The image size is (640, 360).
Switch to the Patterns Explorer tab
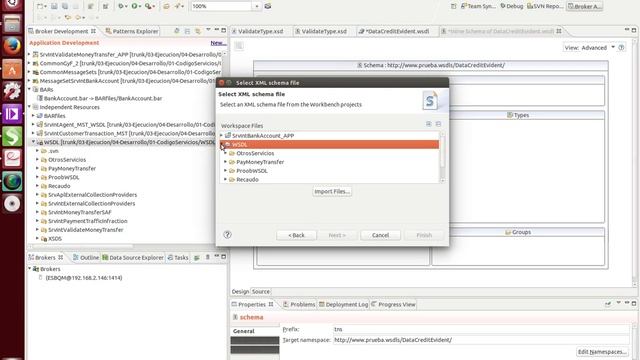[131, 31]
